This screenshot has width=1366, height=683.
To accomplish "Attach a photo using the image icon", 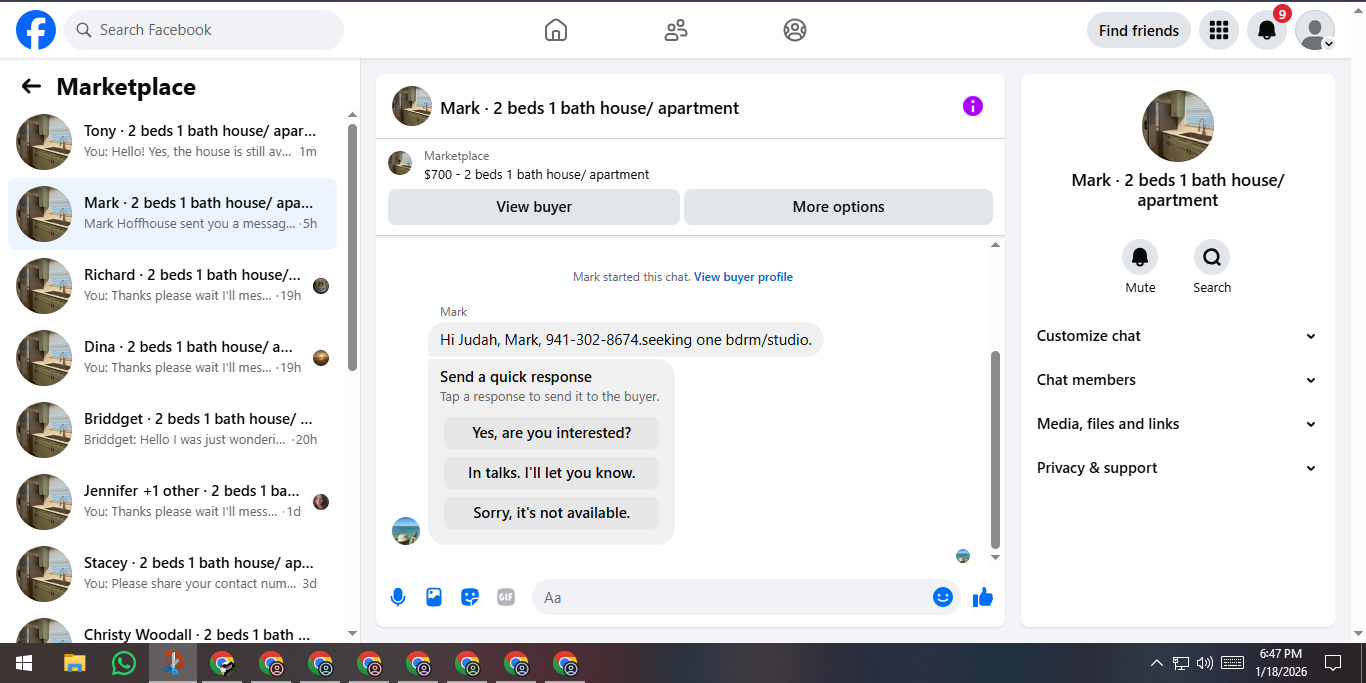I will pyautogui.click(x=434, y=597).
